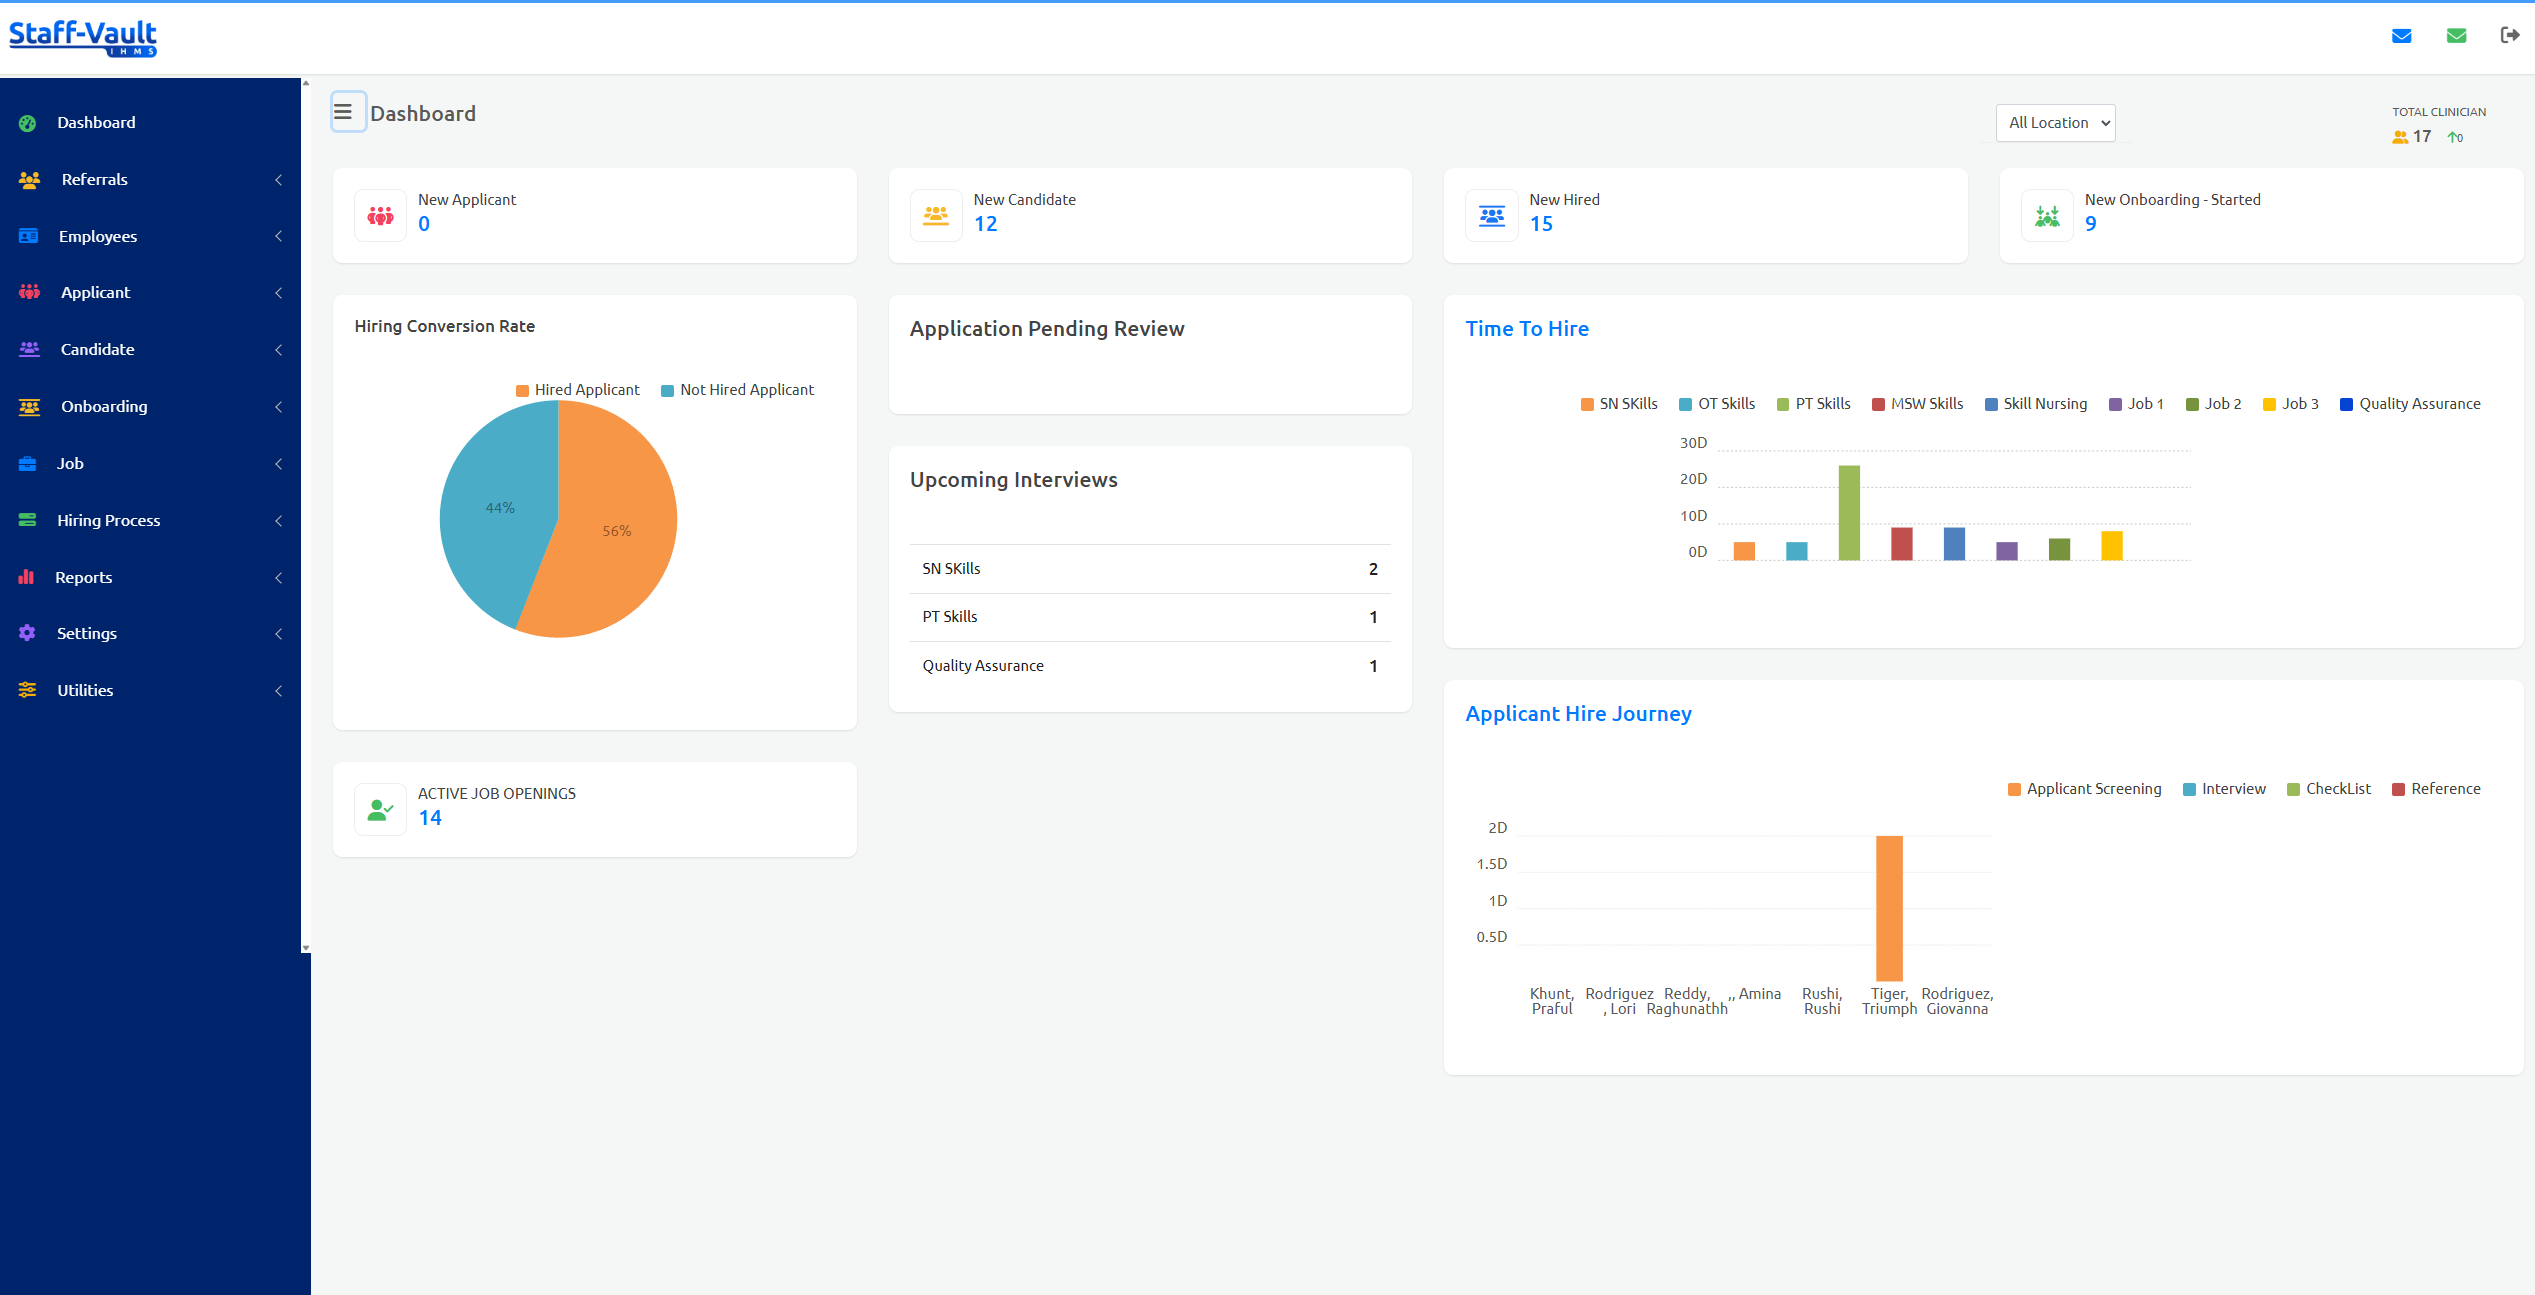The width and height of the screenshot is (2535, 1295).
Task: Click the logout icon in header
Action: click(x=2510, y=35)
